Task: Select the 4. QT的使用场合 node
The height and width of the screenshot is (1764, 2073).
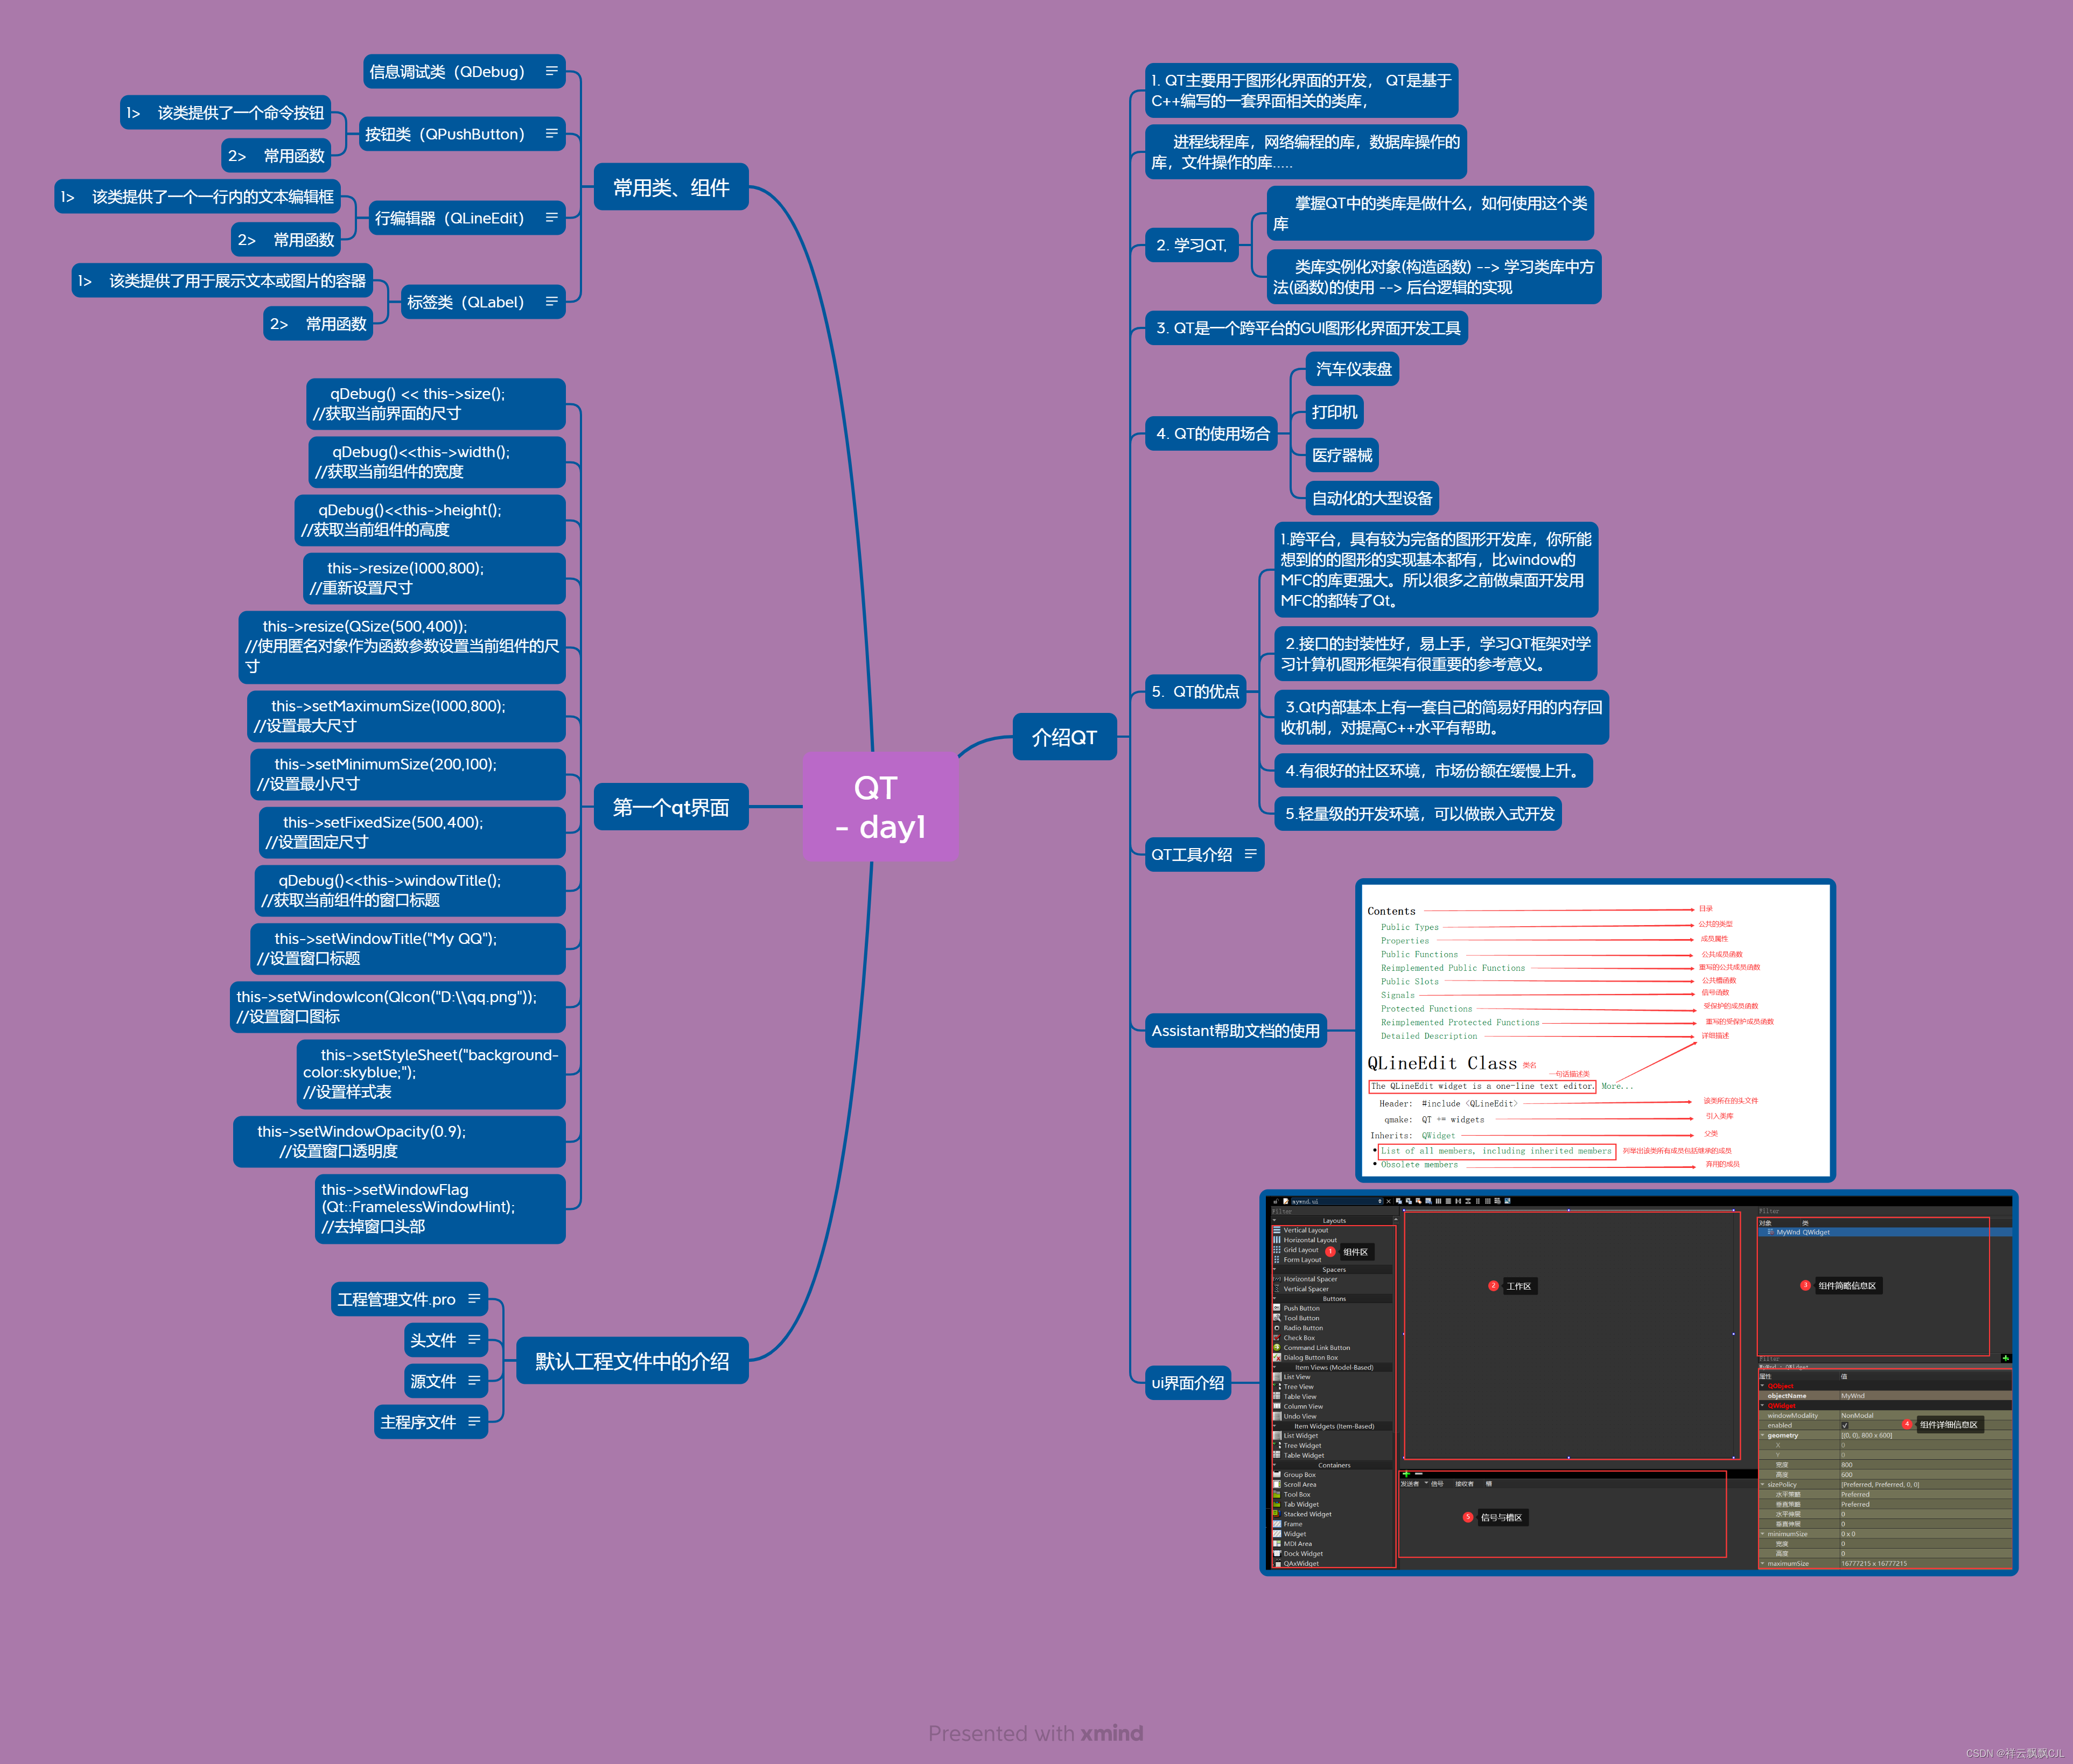Action: point(1212,433)
